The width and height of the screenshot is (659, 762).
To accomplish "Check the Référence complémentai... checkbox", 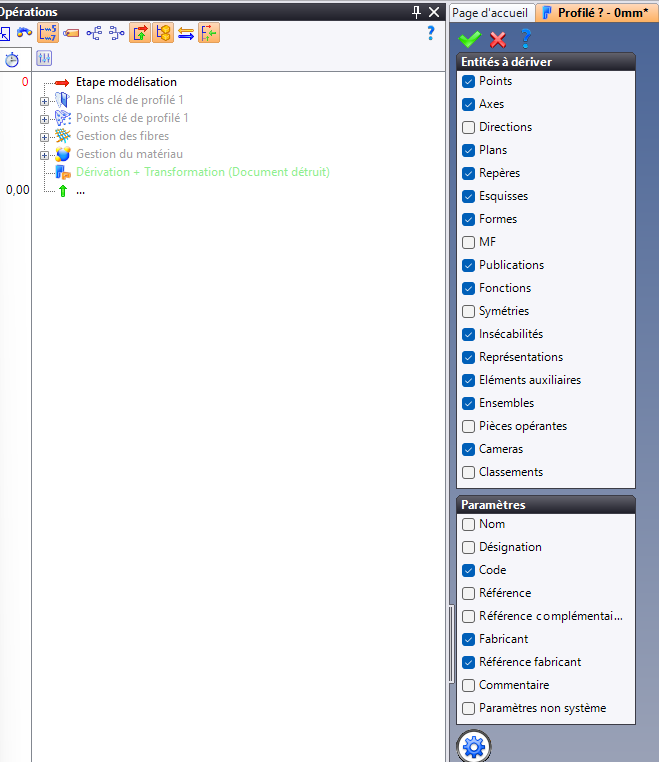I will click(x=468, y=616).
